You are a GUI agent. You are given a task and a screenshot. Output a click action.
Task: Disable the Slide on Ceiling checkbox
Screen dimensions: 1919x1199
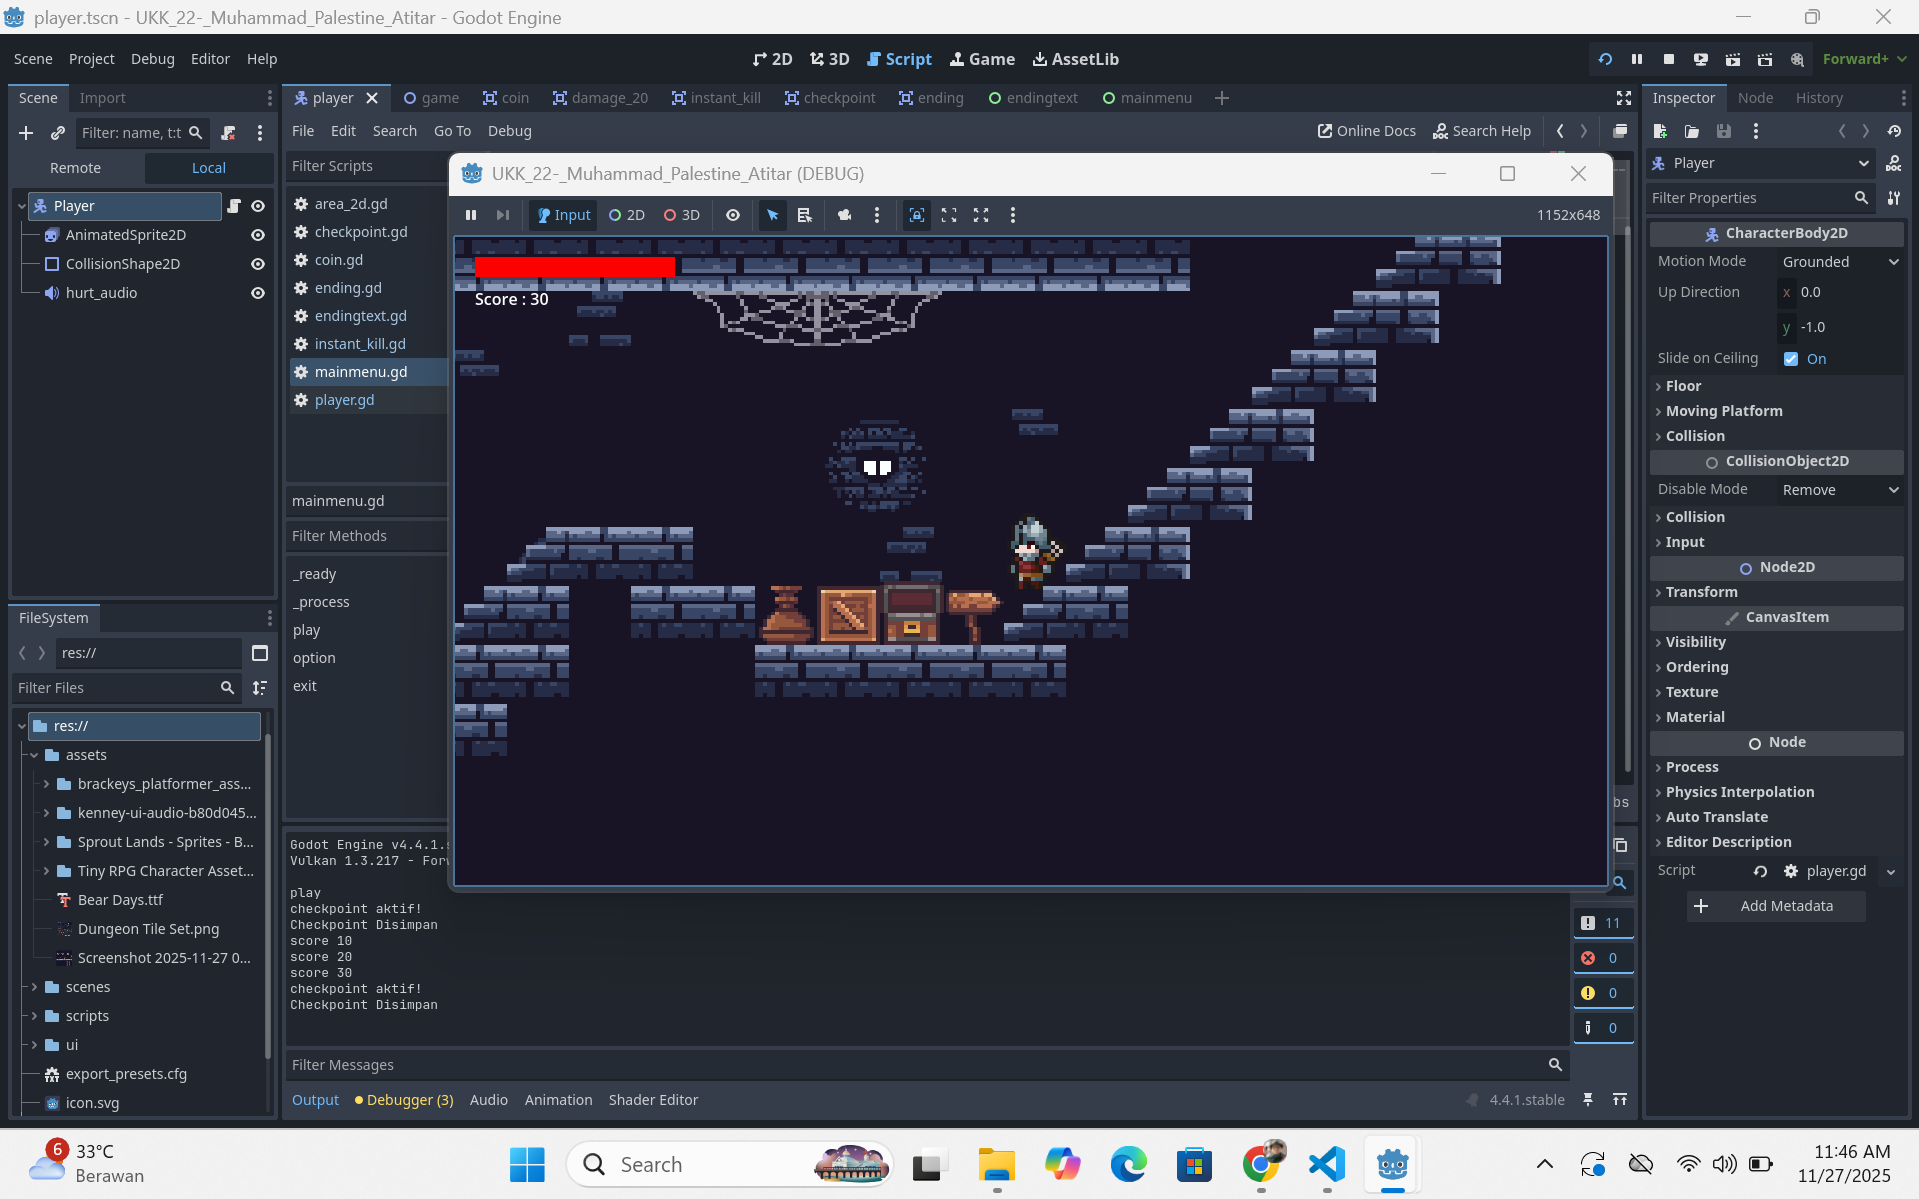click(1791, 359)
